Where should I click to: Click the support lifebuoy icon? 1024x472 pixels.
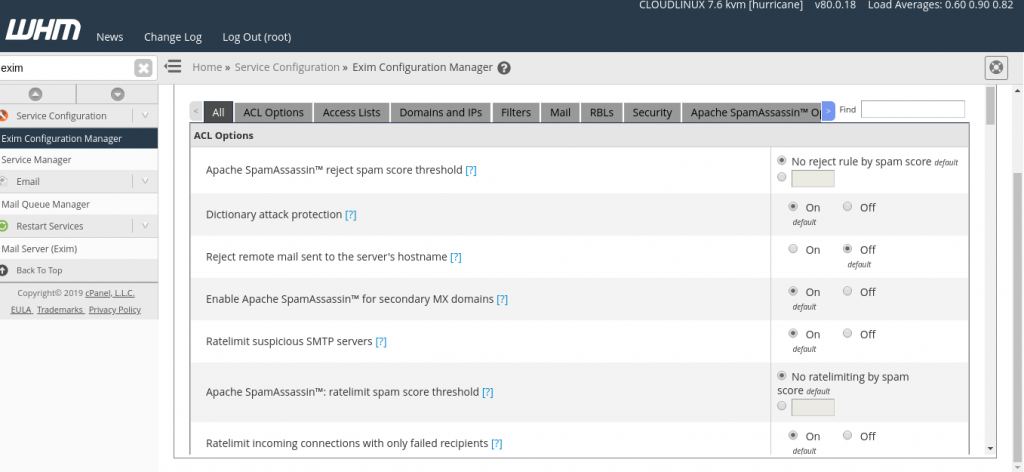click(995, 67)
